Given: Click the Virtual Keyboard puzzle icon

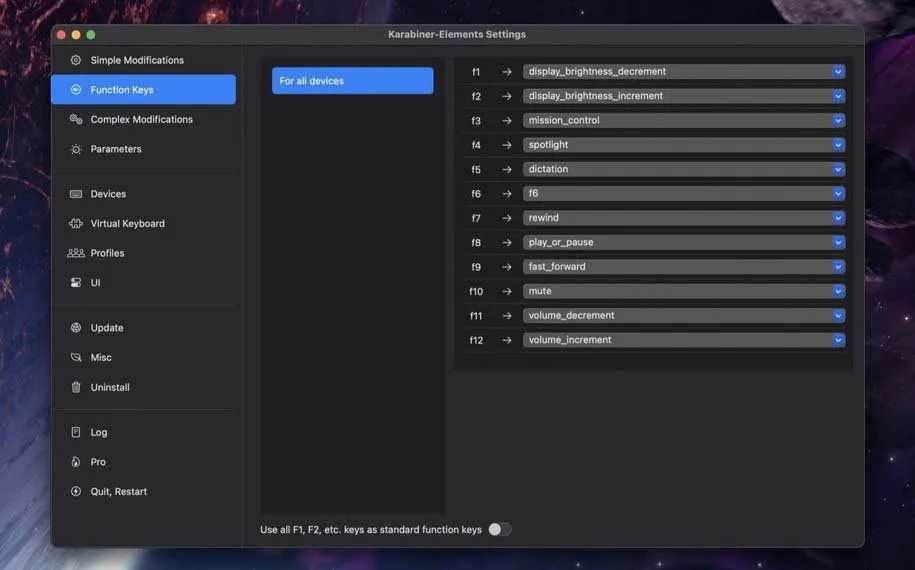Looking at the screenshot, I should tap(76, 224).
